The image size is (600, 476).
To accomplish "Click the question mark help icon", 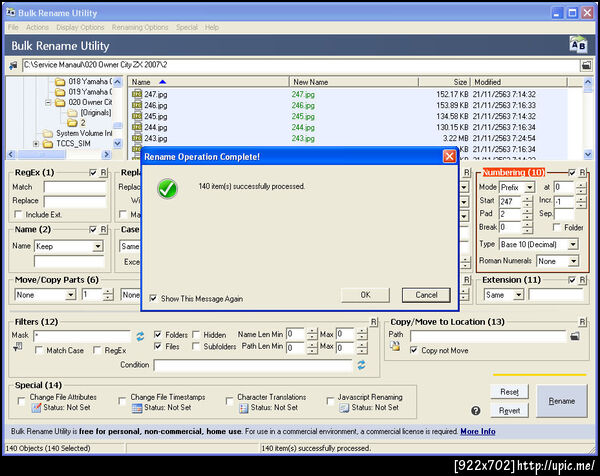I will tap(476, 411).
